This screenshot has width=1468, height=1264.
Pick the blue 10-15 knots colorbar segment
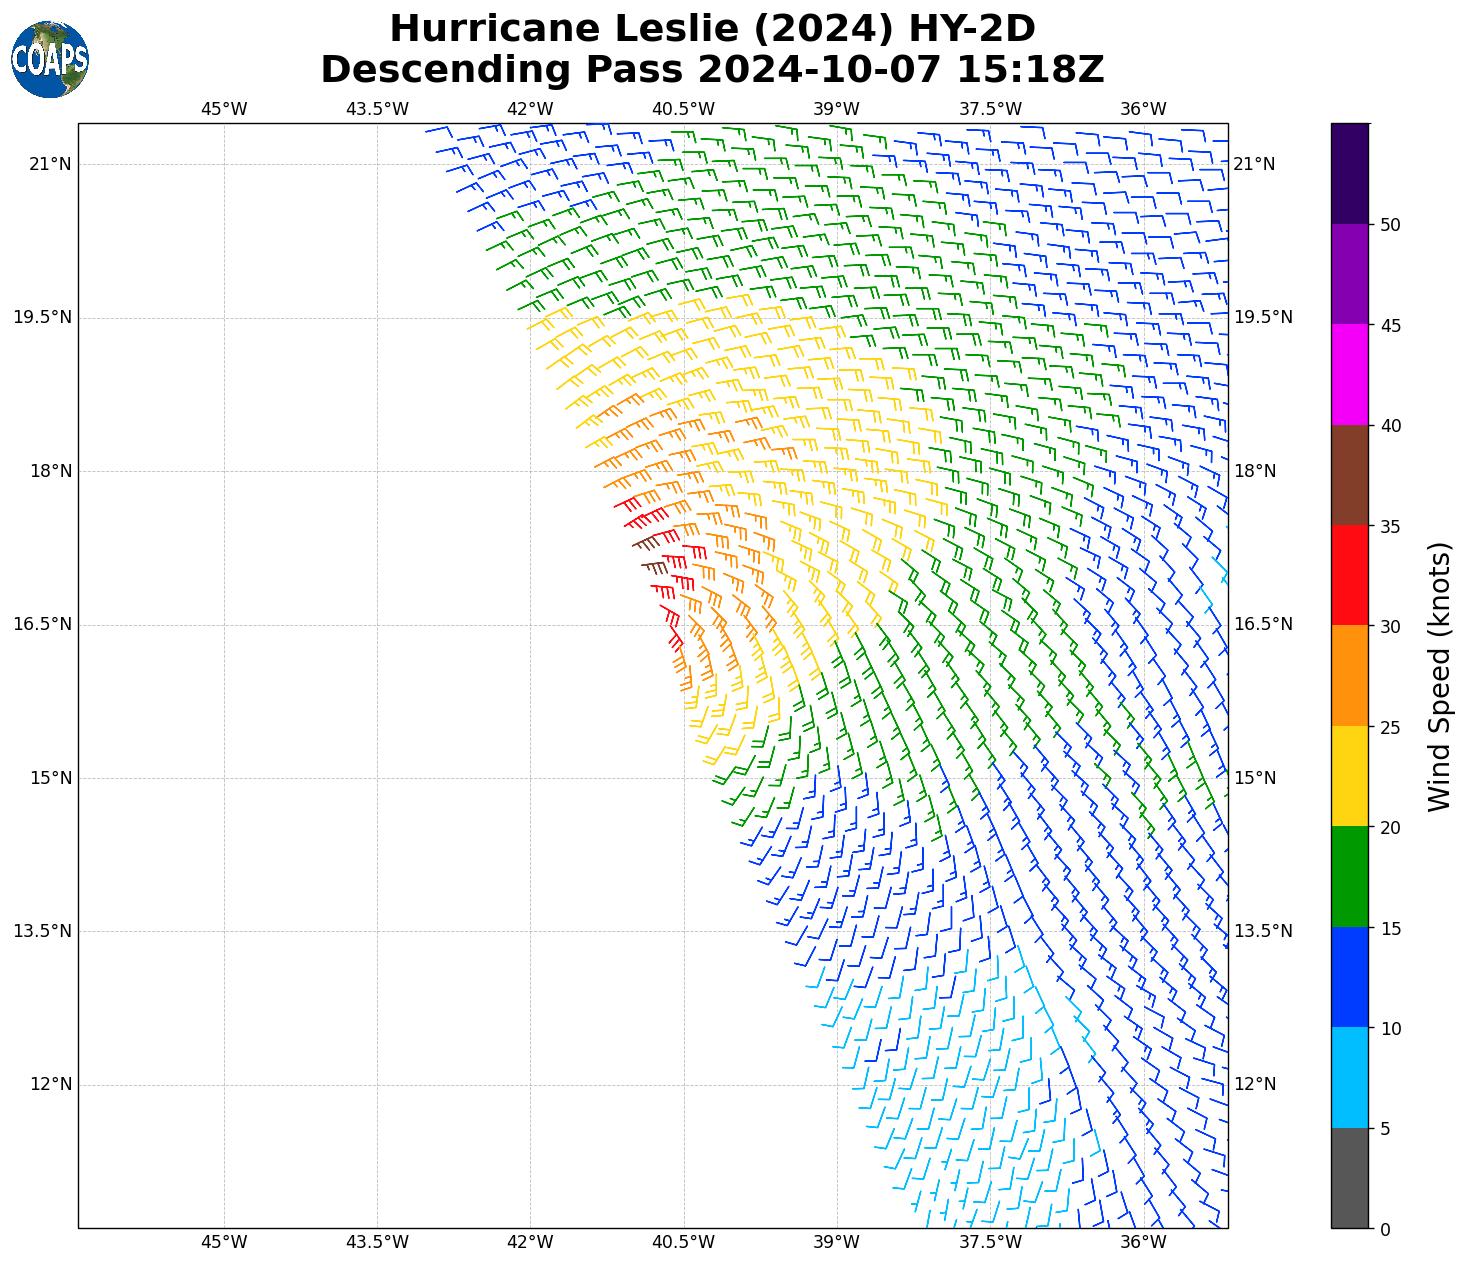tap(1349, 977)
